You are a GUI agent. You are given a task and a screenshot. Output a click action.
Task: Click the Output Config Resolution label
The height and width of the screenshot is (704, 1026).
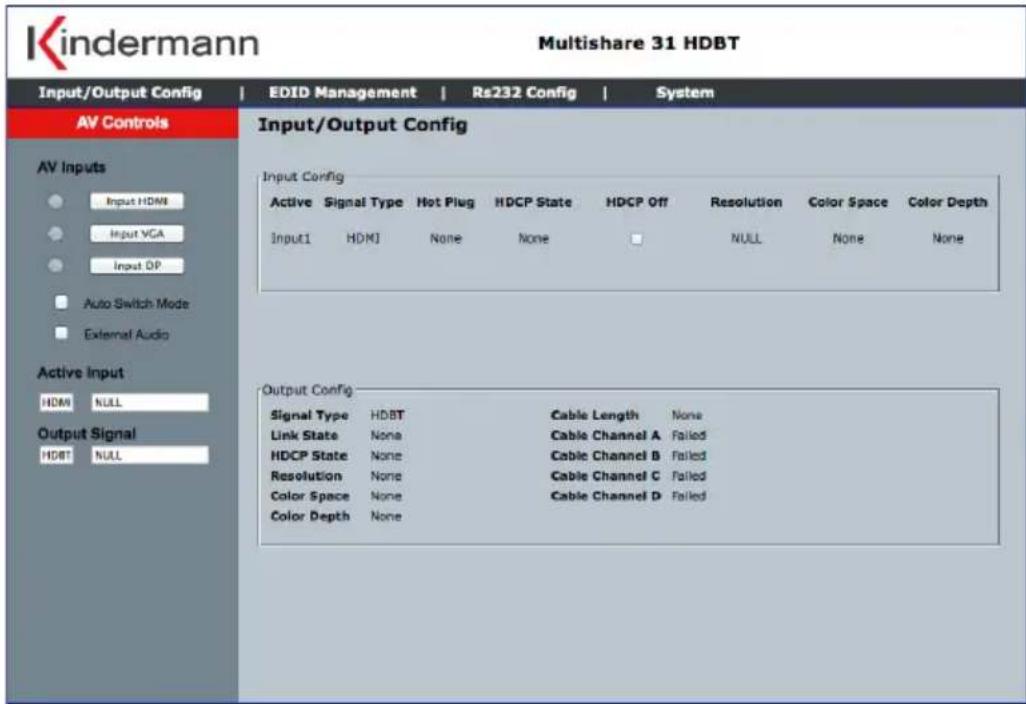click(306, 476)
